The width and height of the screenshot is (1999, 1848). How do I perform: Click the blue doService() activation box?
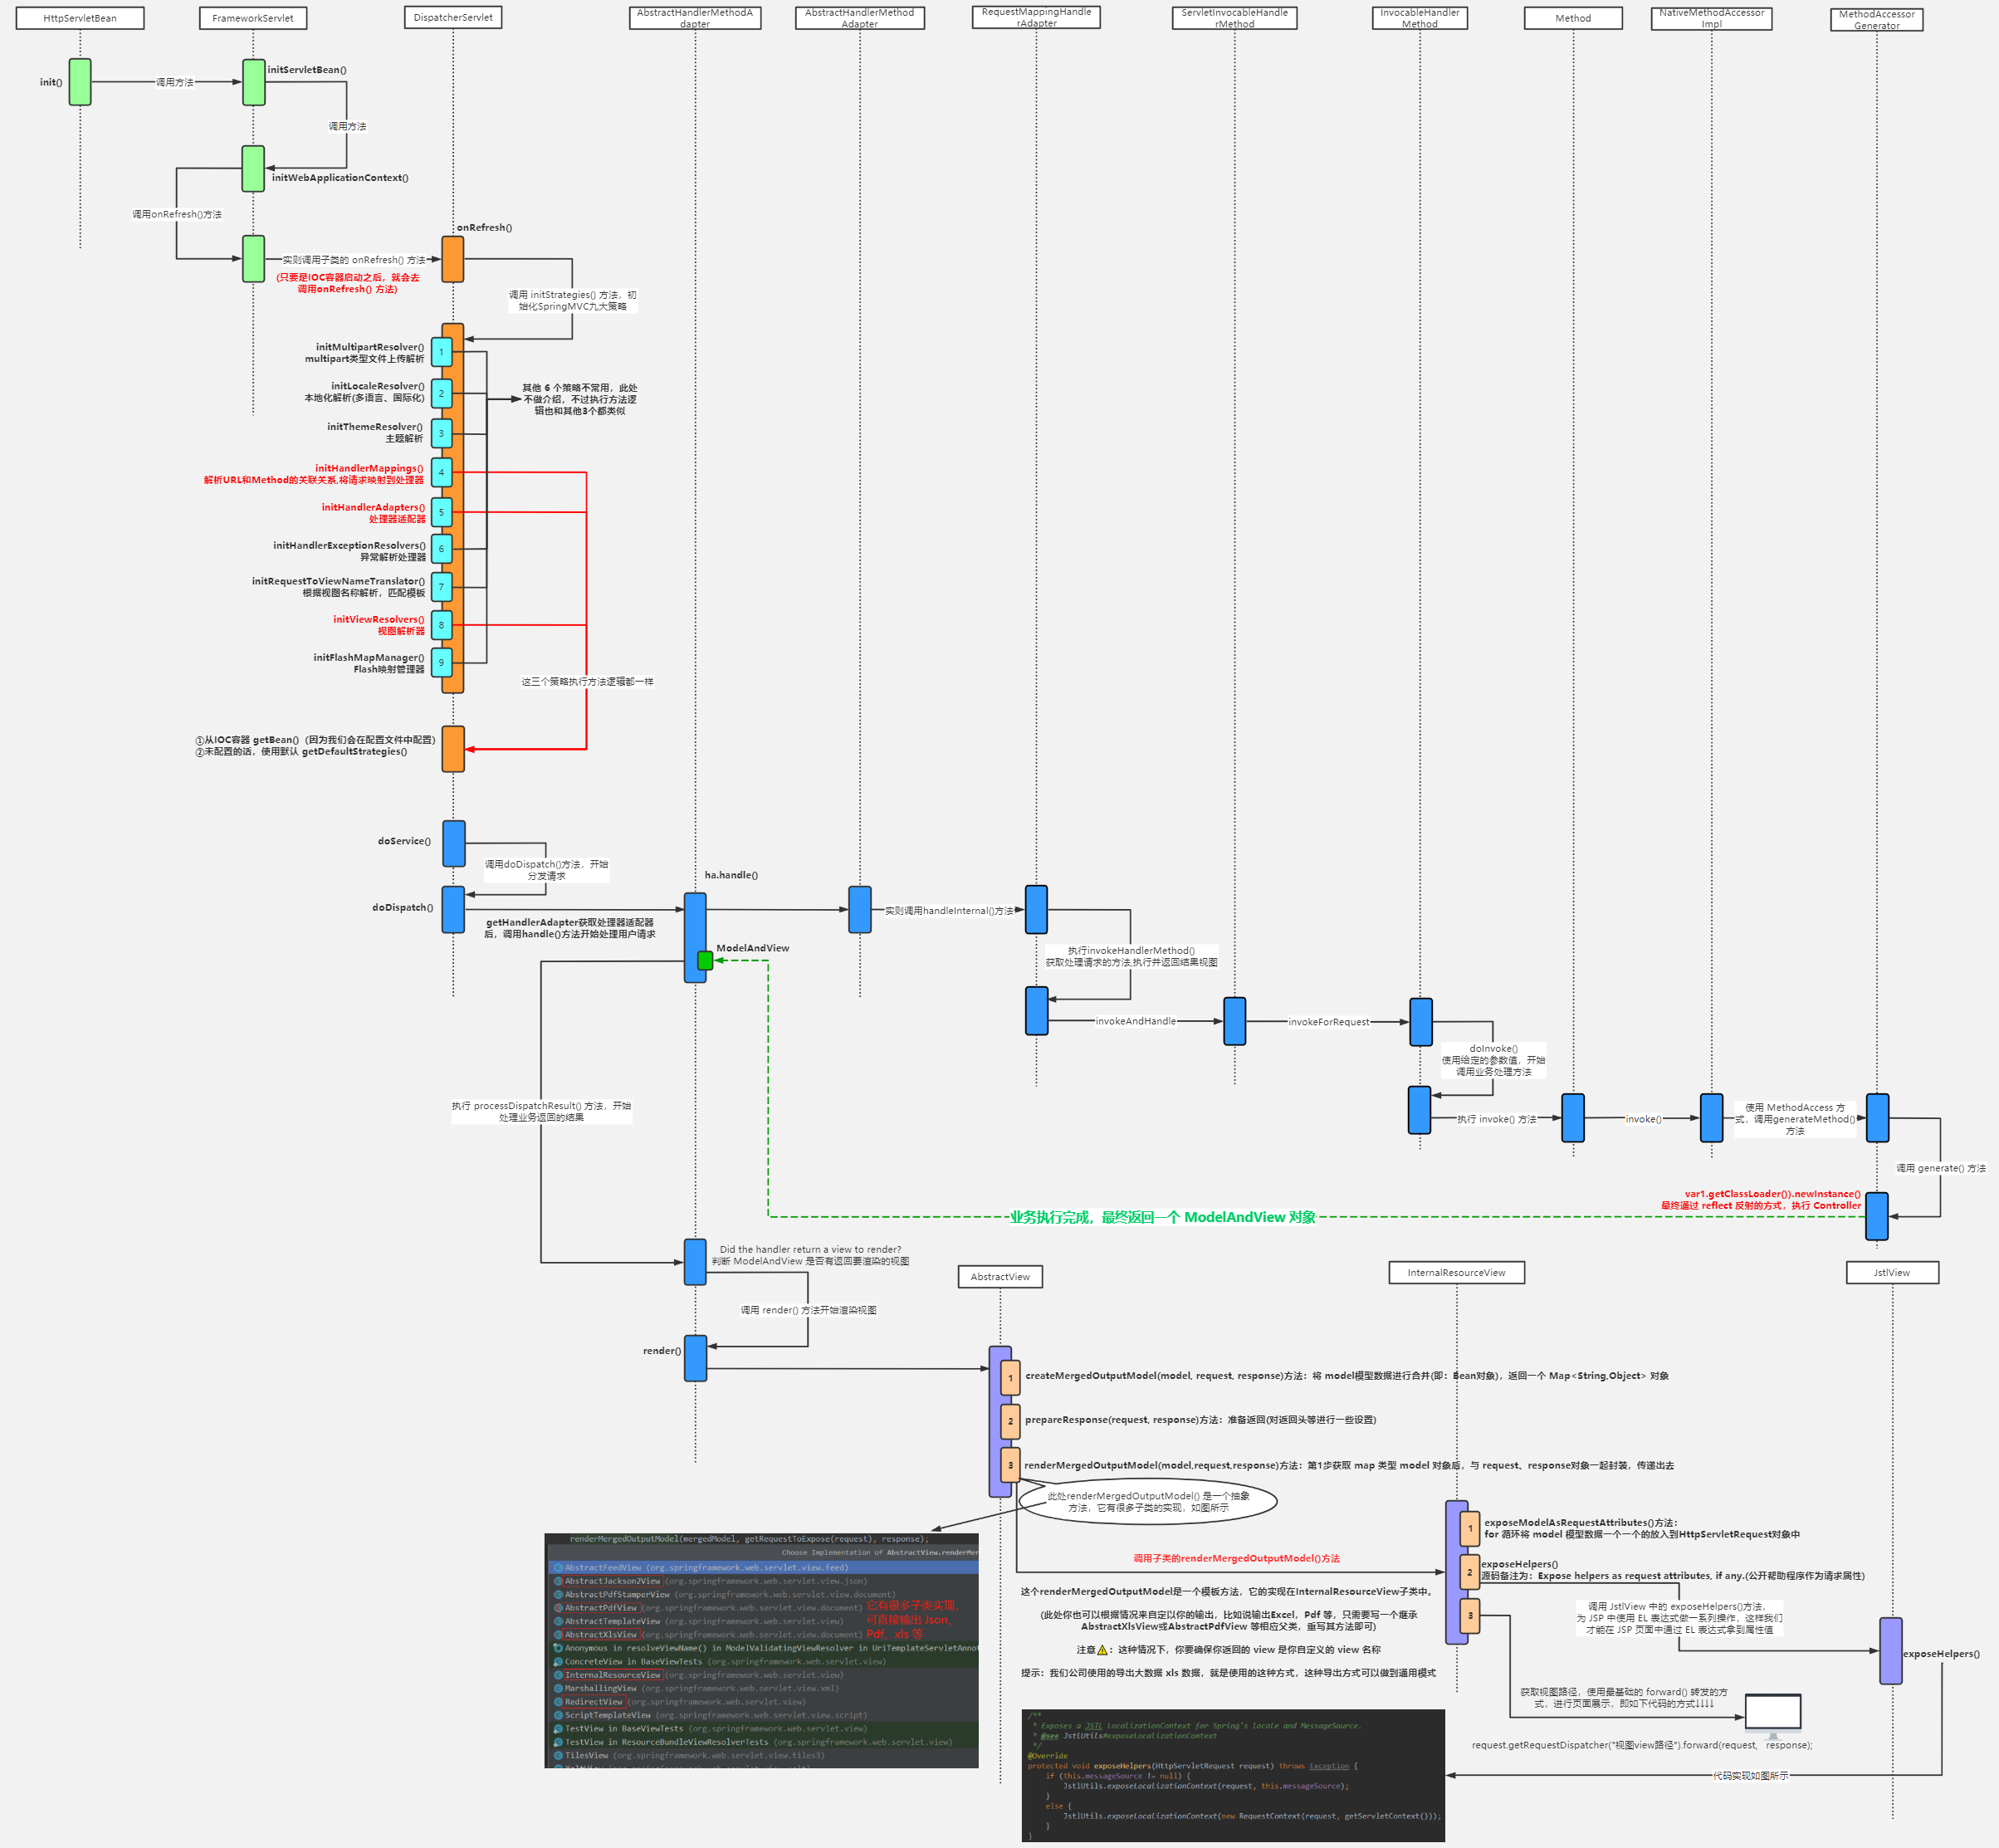click(x=454, y=843)
